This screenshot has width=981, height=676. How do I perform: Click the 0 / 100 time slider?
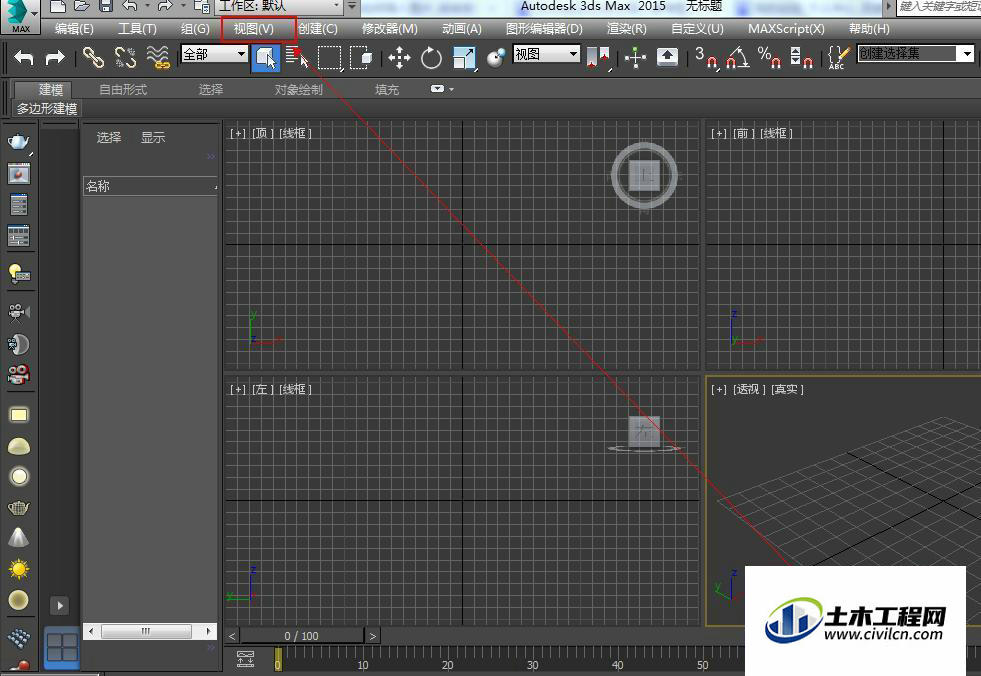click(302, 636)
